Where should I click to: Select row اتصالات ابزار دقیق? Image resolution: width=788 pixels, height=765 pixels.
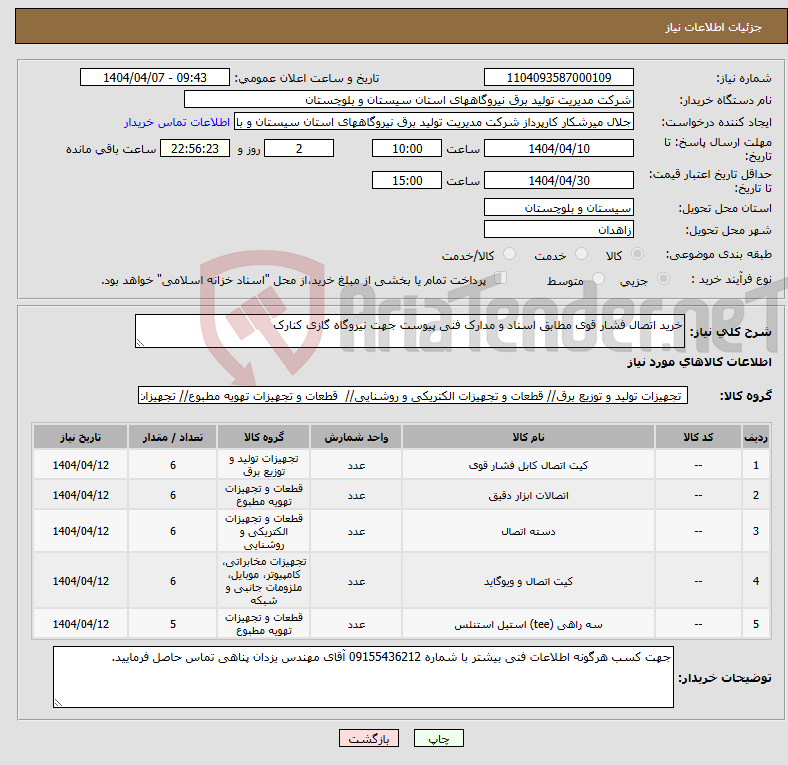point(401,495)
